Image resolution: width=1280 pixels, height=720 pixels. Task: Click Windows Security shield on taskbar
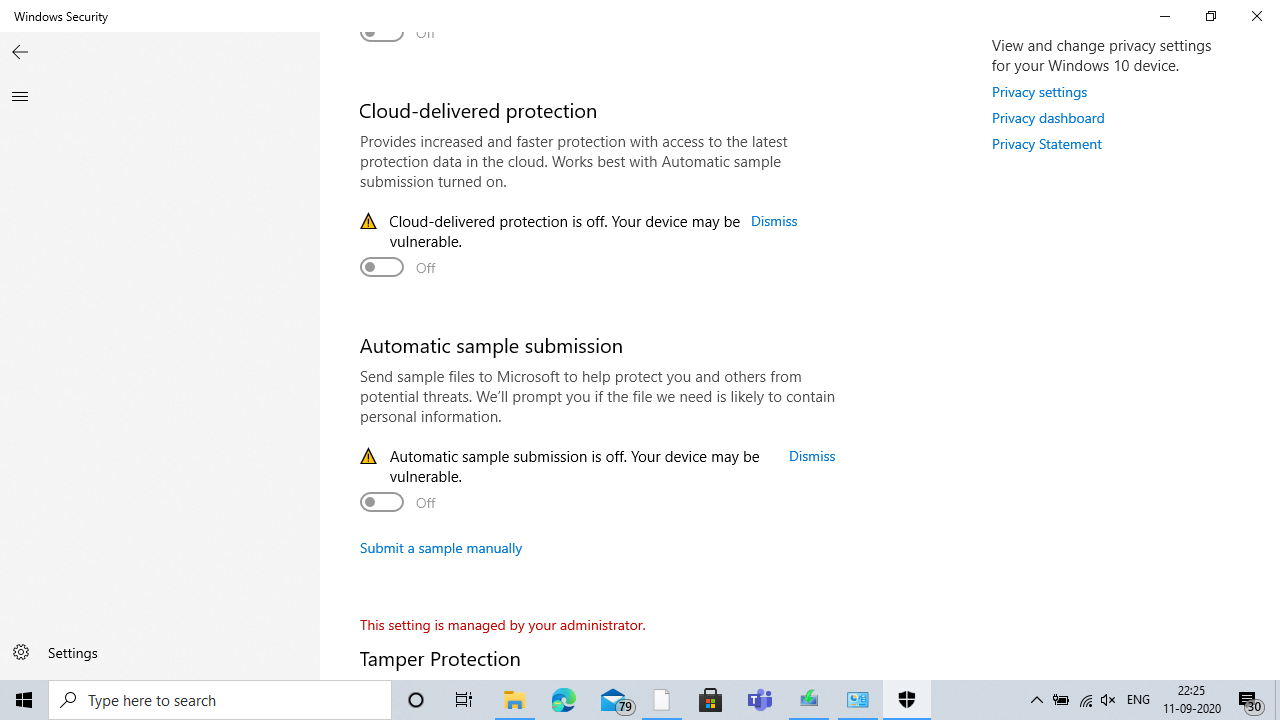point(907,700)
